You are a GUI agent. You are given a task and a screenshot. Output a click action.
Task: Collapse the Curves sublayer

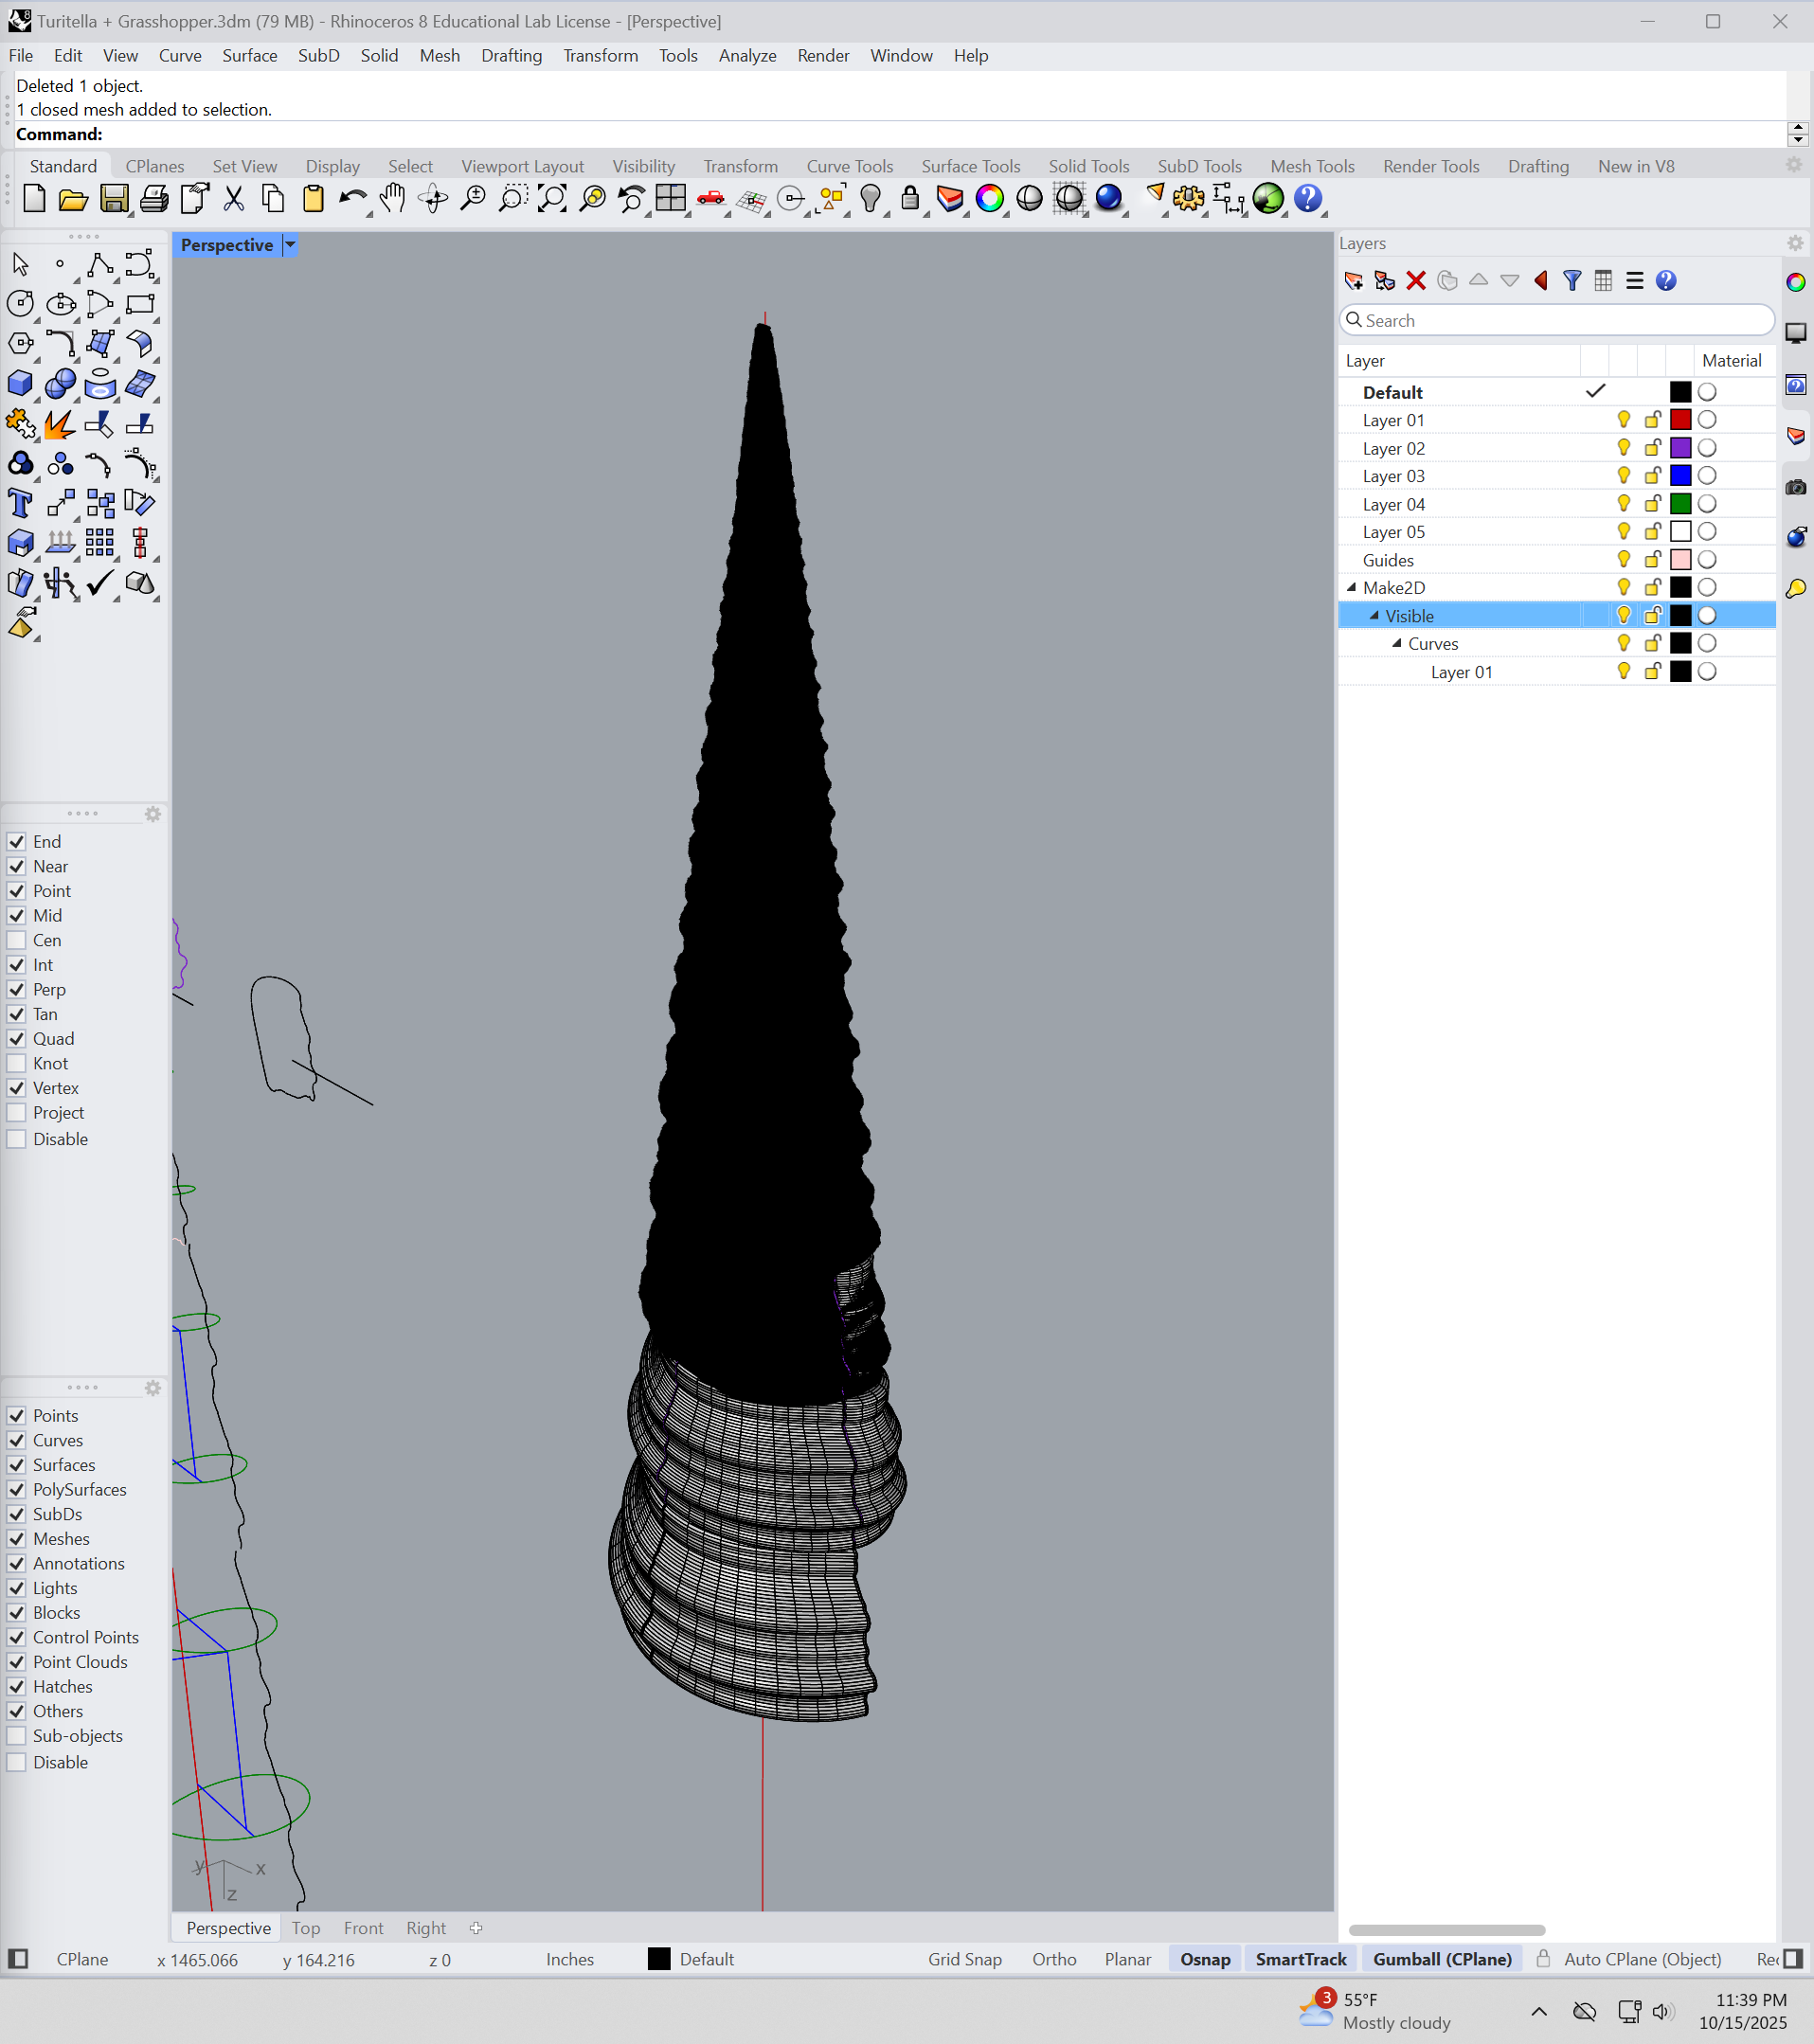click(x=1397, y=644)
